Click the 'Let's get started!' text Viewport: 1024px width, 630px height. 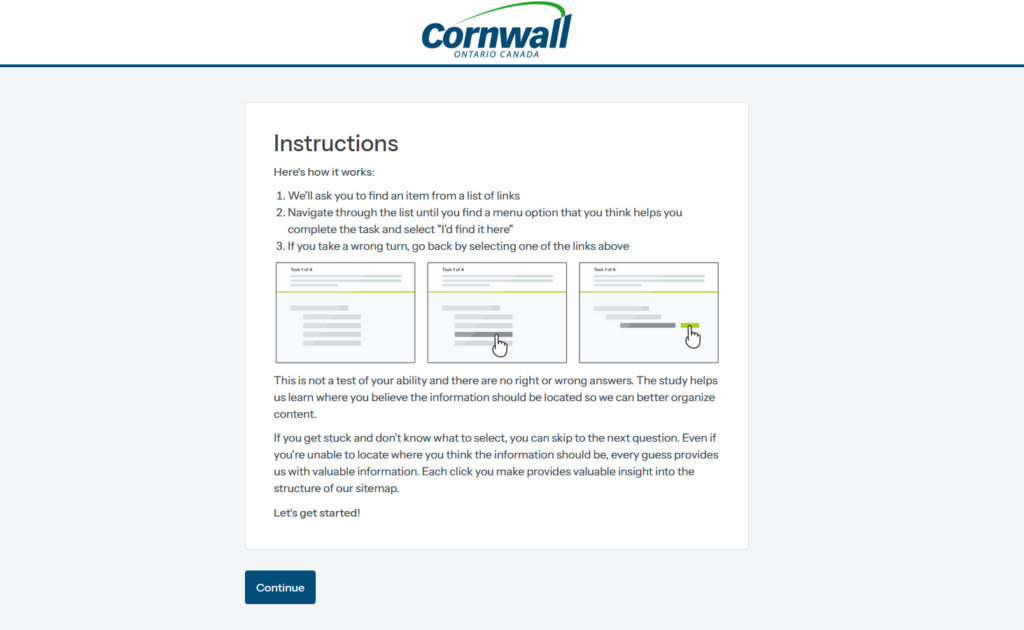(317, 512)
